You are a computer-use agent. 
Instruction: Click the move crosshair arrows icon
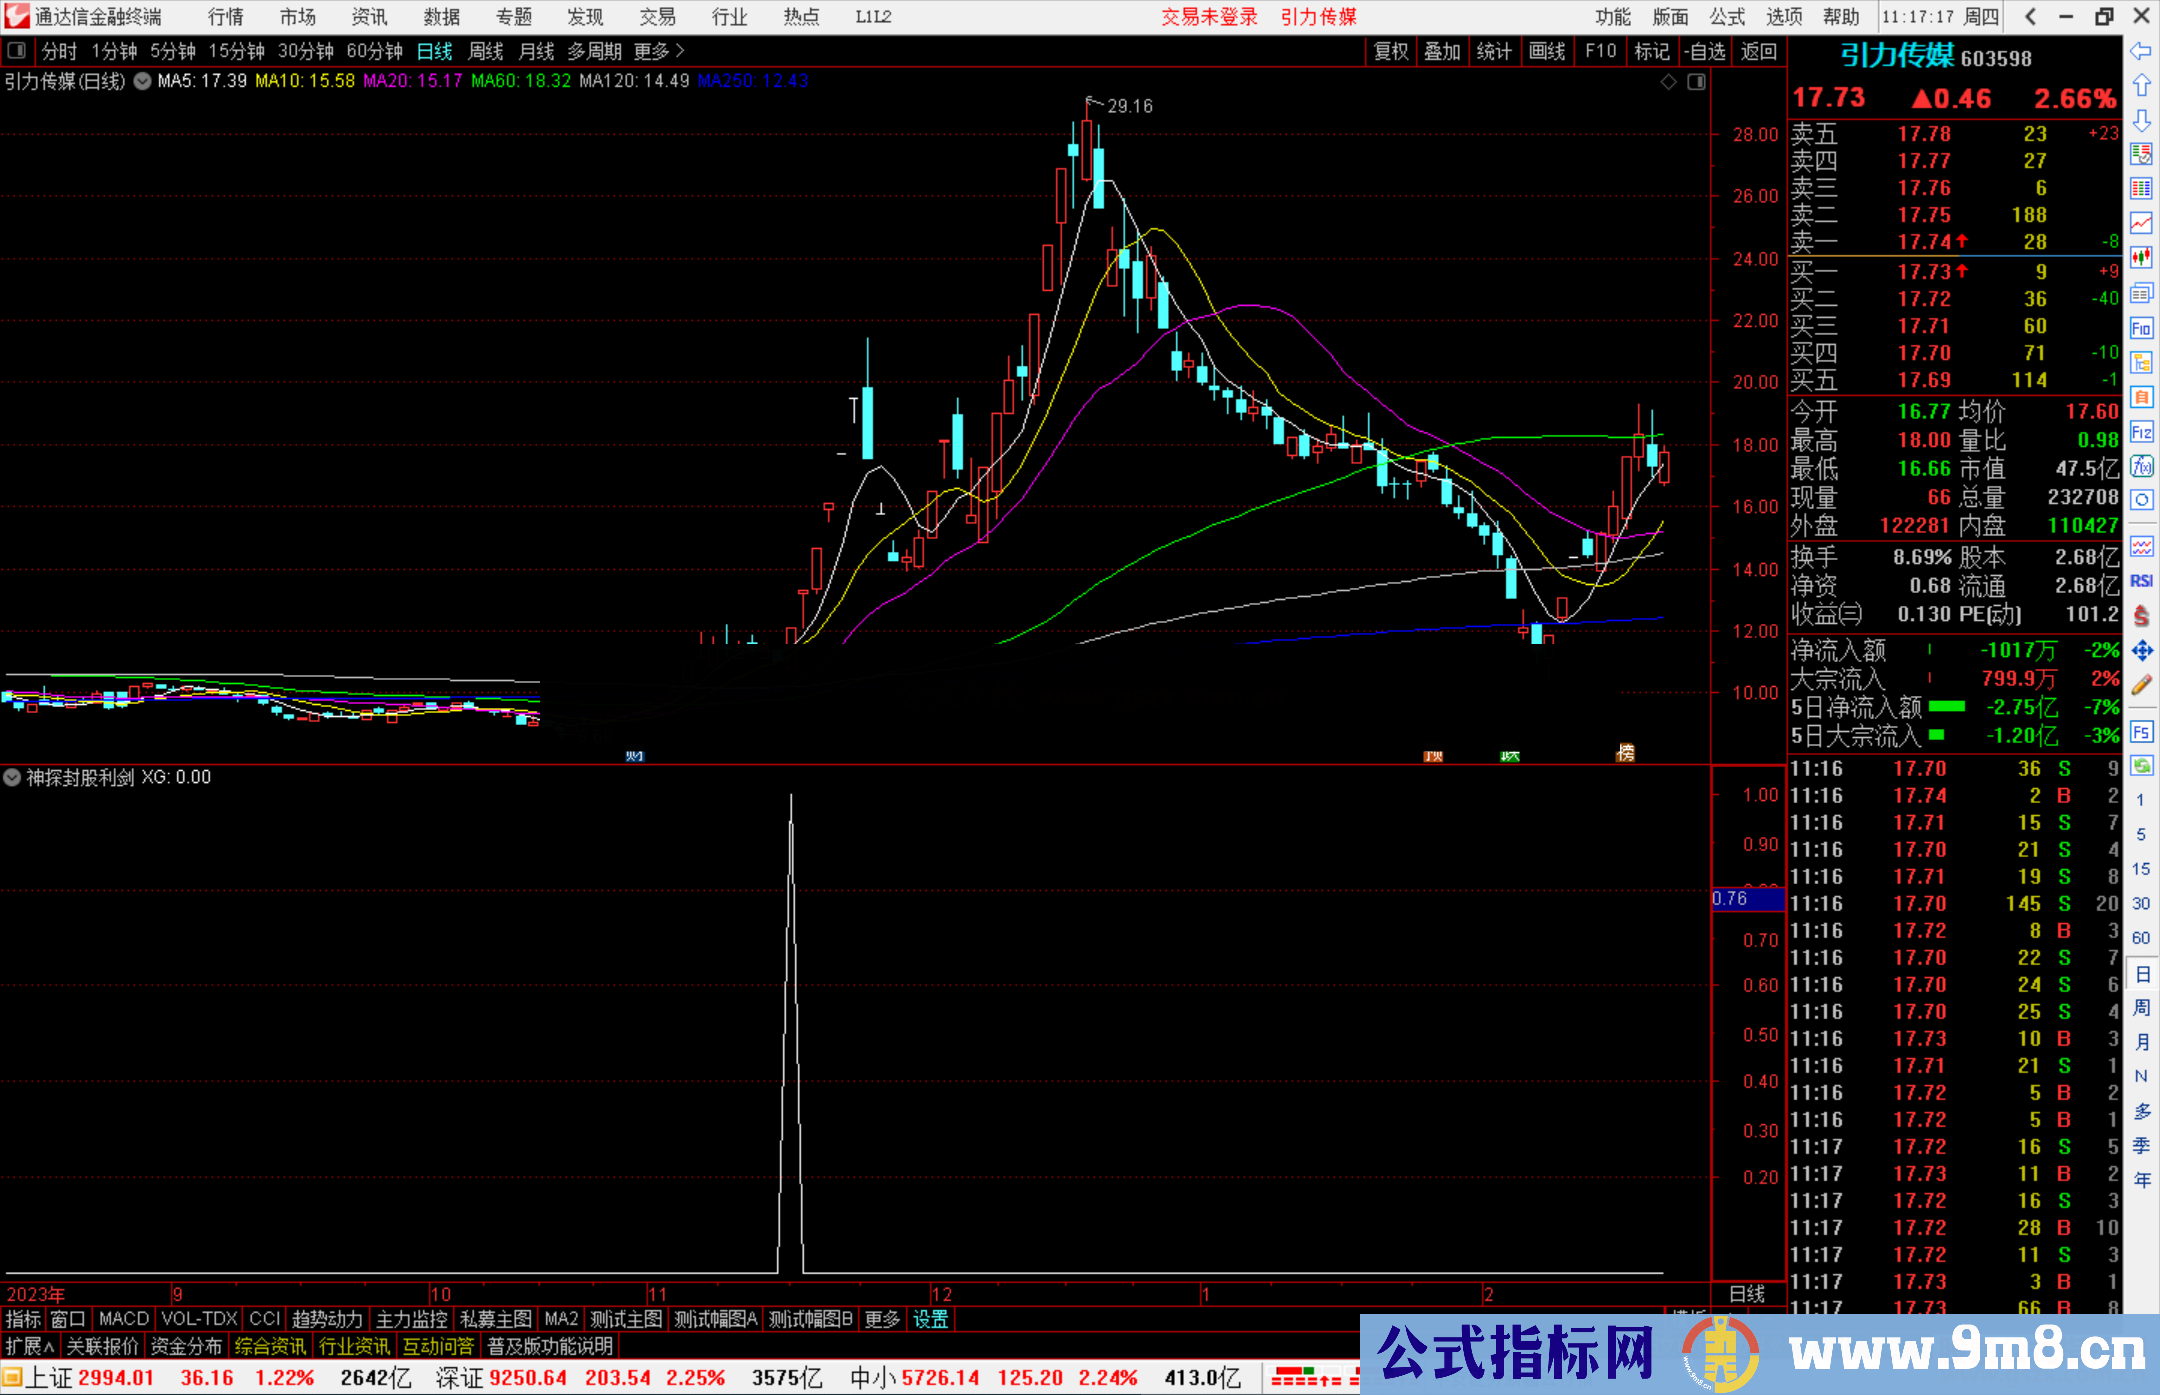[x=2141, y=651]
